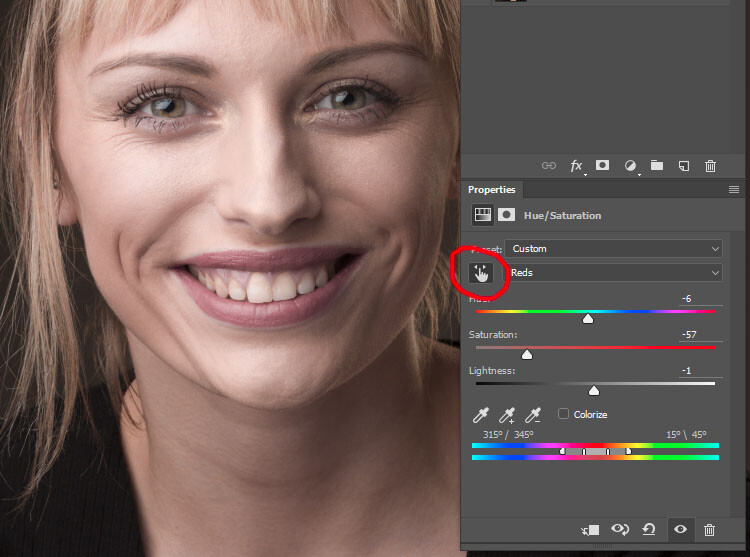Delete layer using Layers panel trash icon
This screenshot has height=557, width=750.
click(711, 166)
